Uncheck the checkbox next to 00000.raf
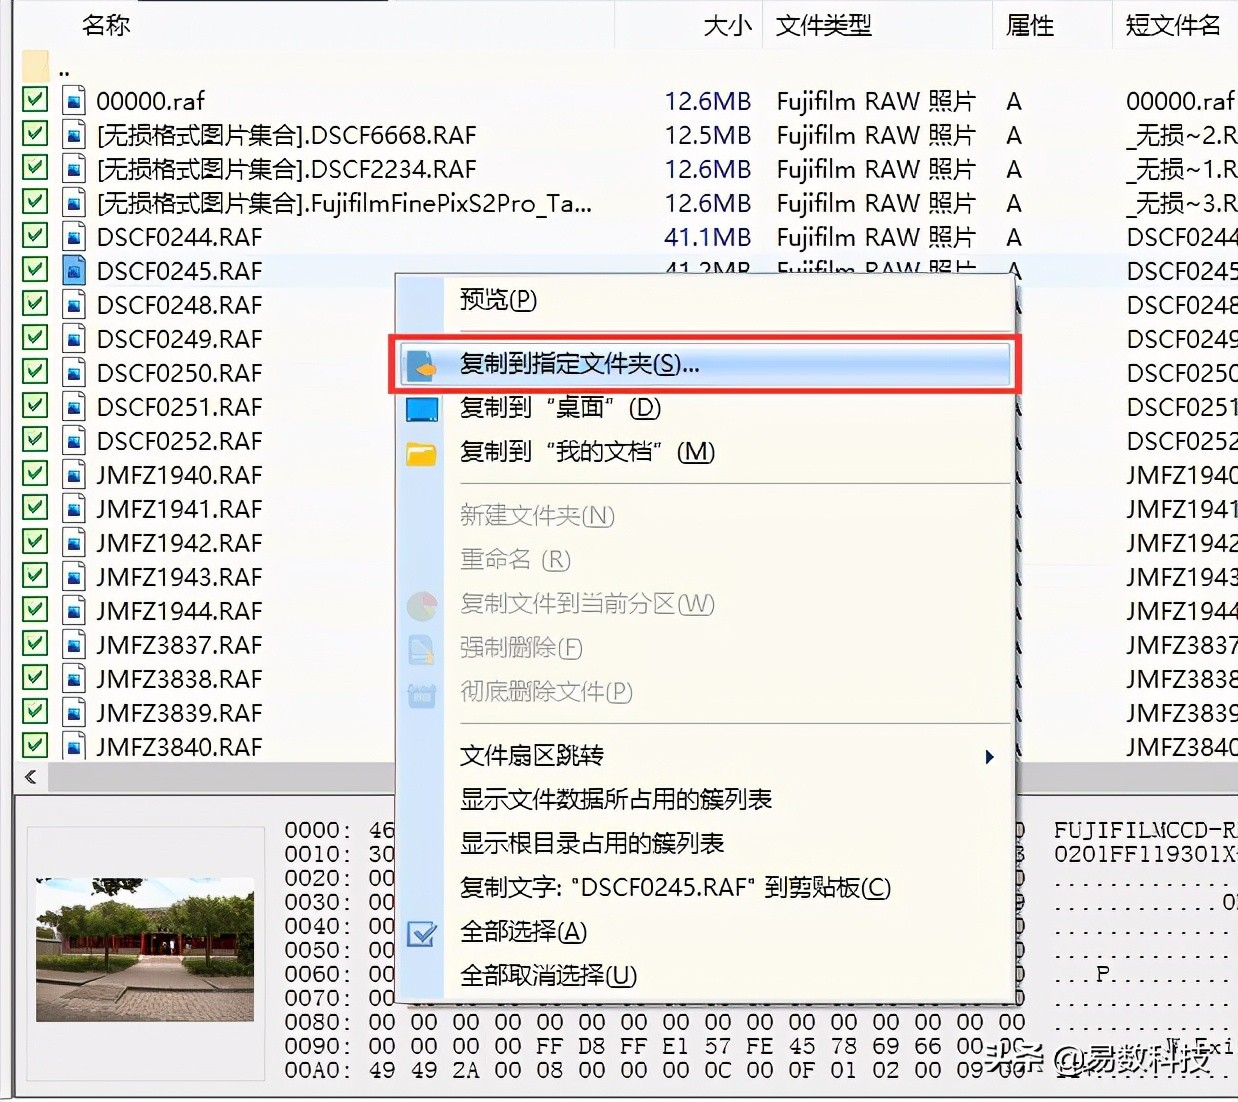Viewport: 1238px width, 1102px height. (x=33, y=100)
